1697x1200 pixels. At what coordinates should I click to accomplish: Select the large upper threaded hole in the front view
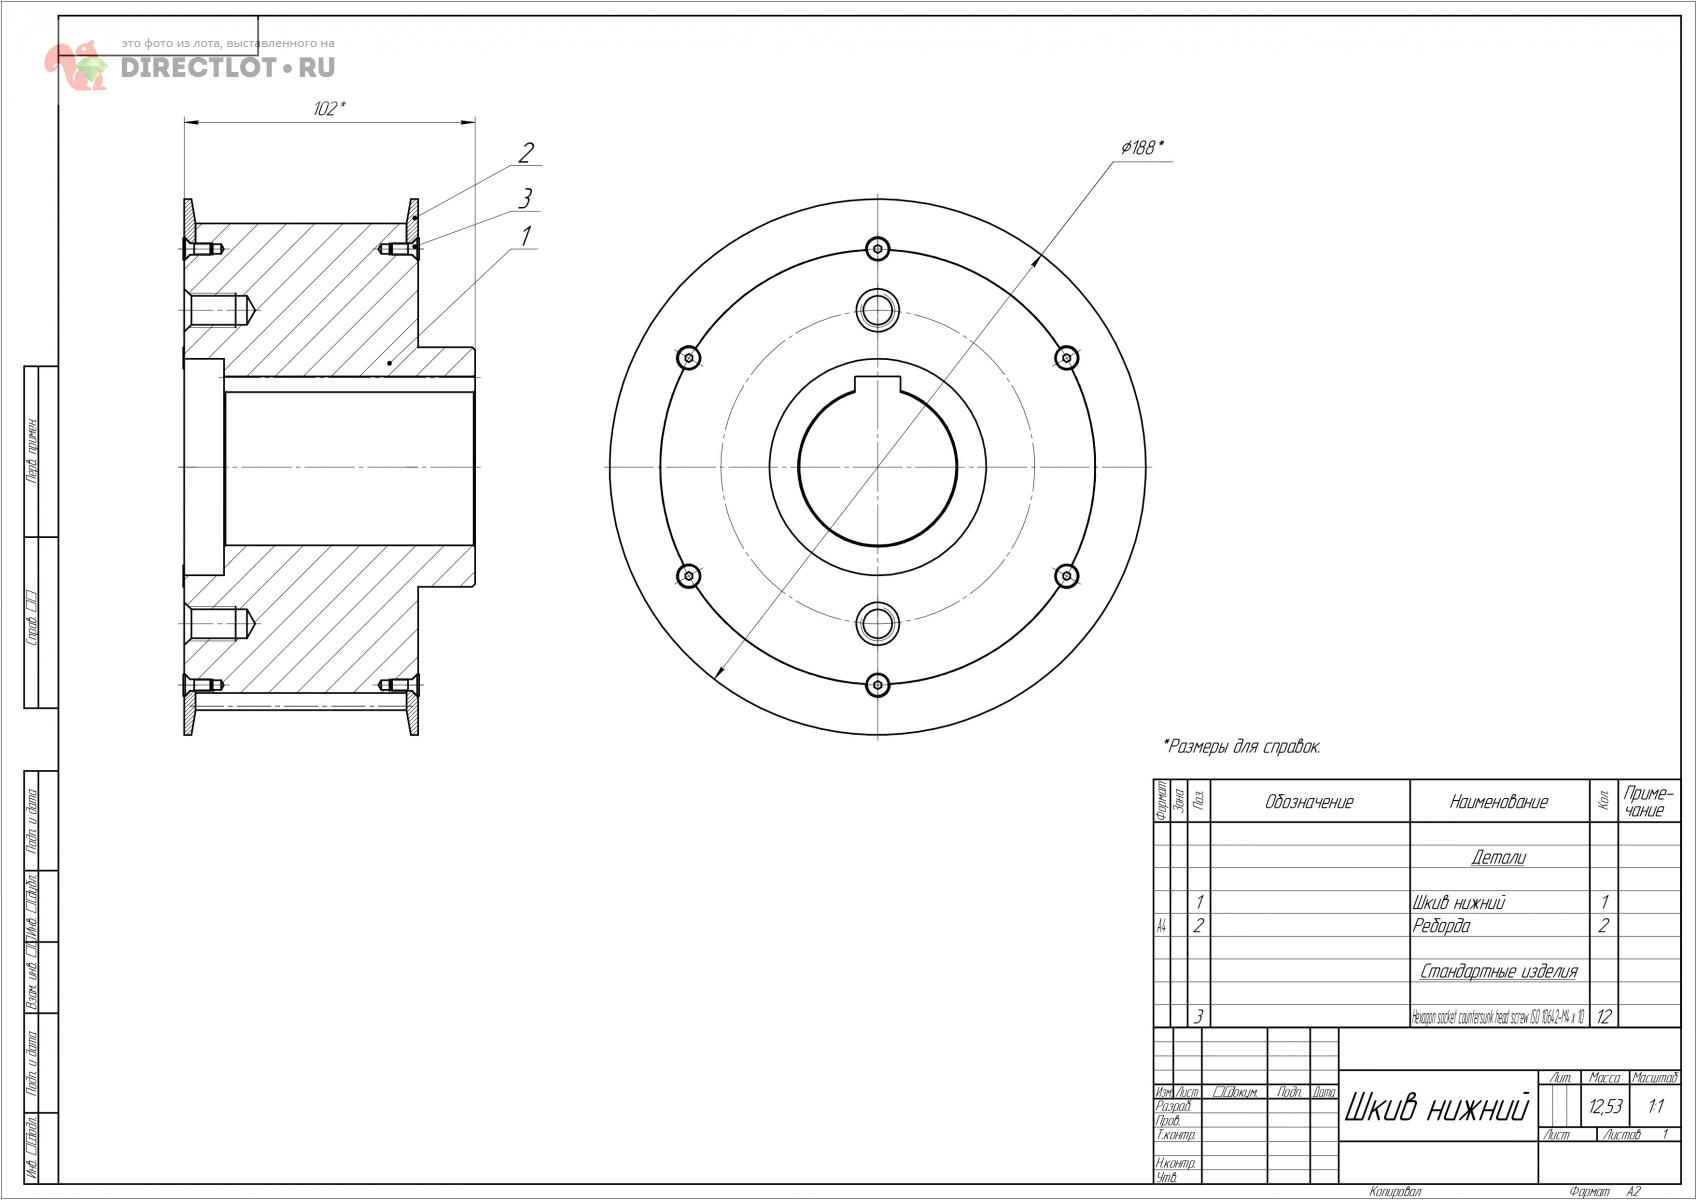[878, 310]
